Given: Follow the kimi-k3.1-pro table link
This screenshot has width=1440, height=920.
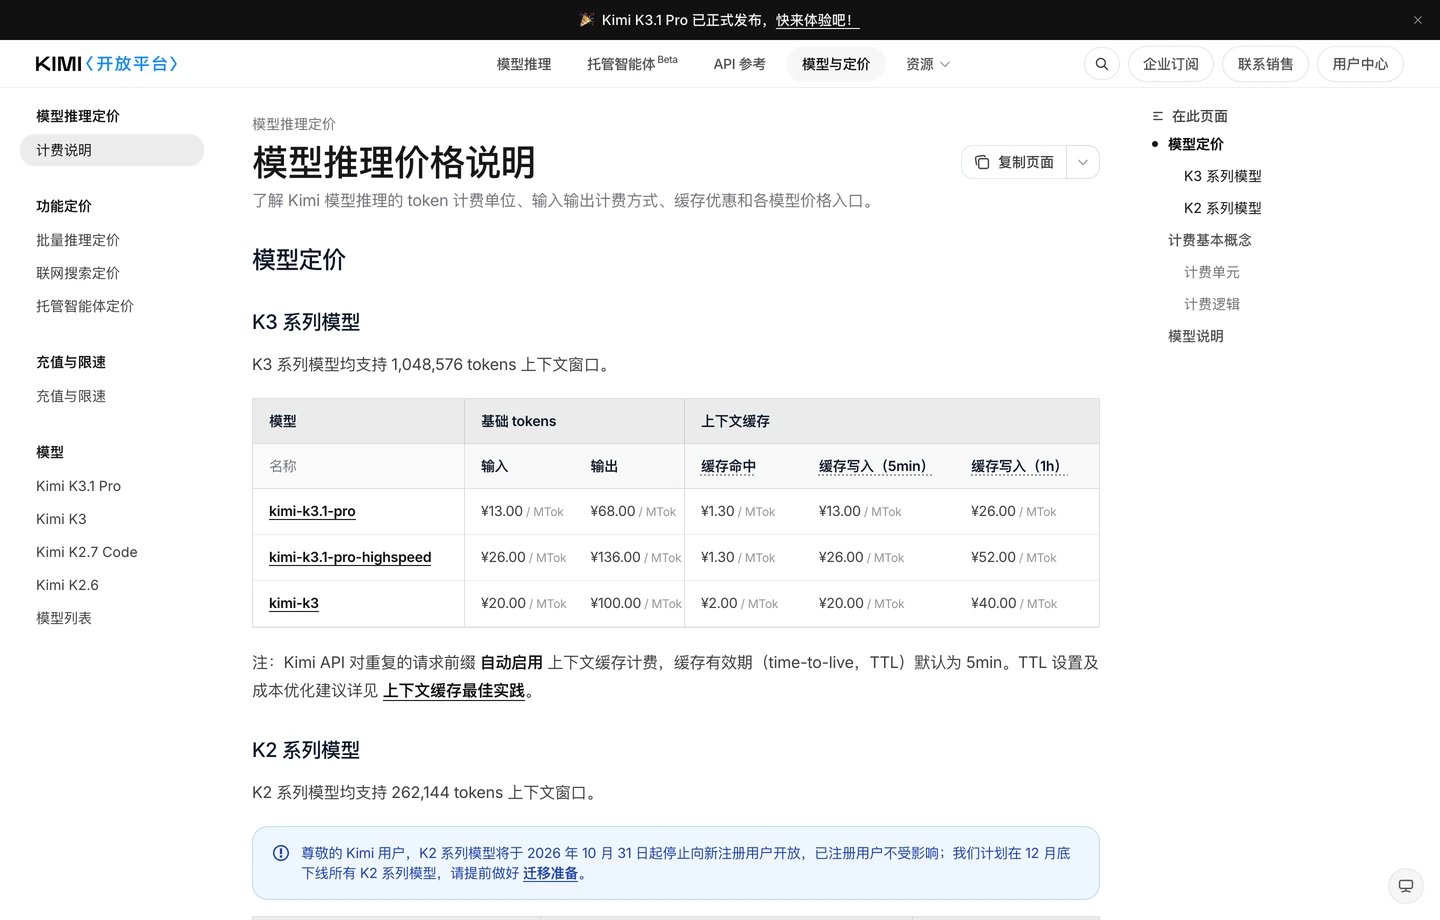Looking at the screenshot, I should tap(312, 511).
